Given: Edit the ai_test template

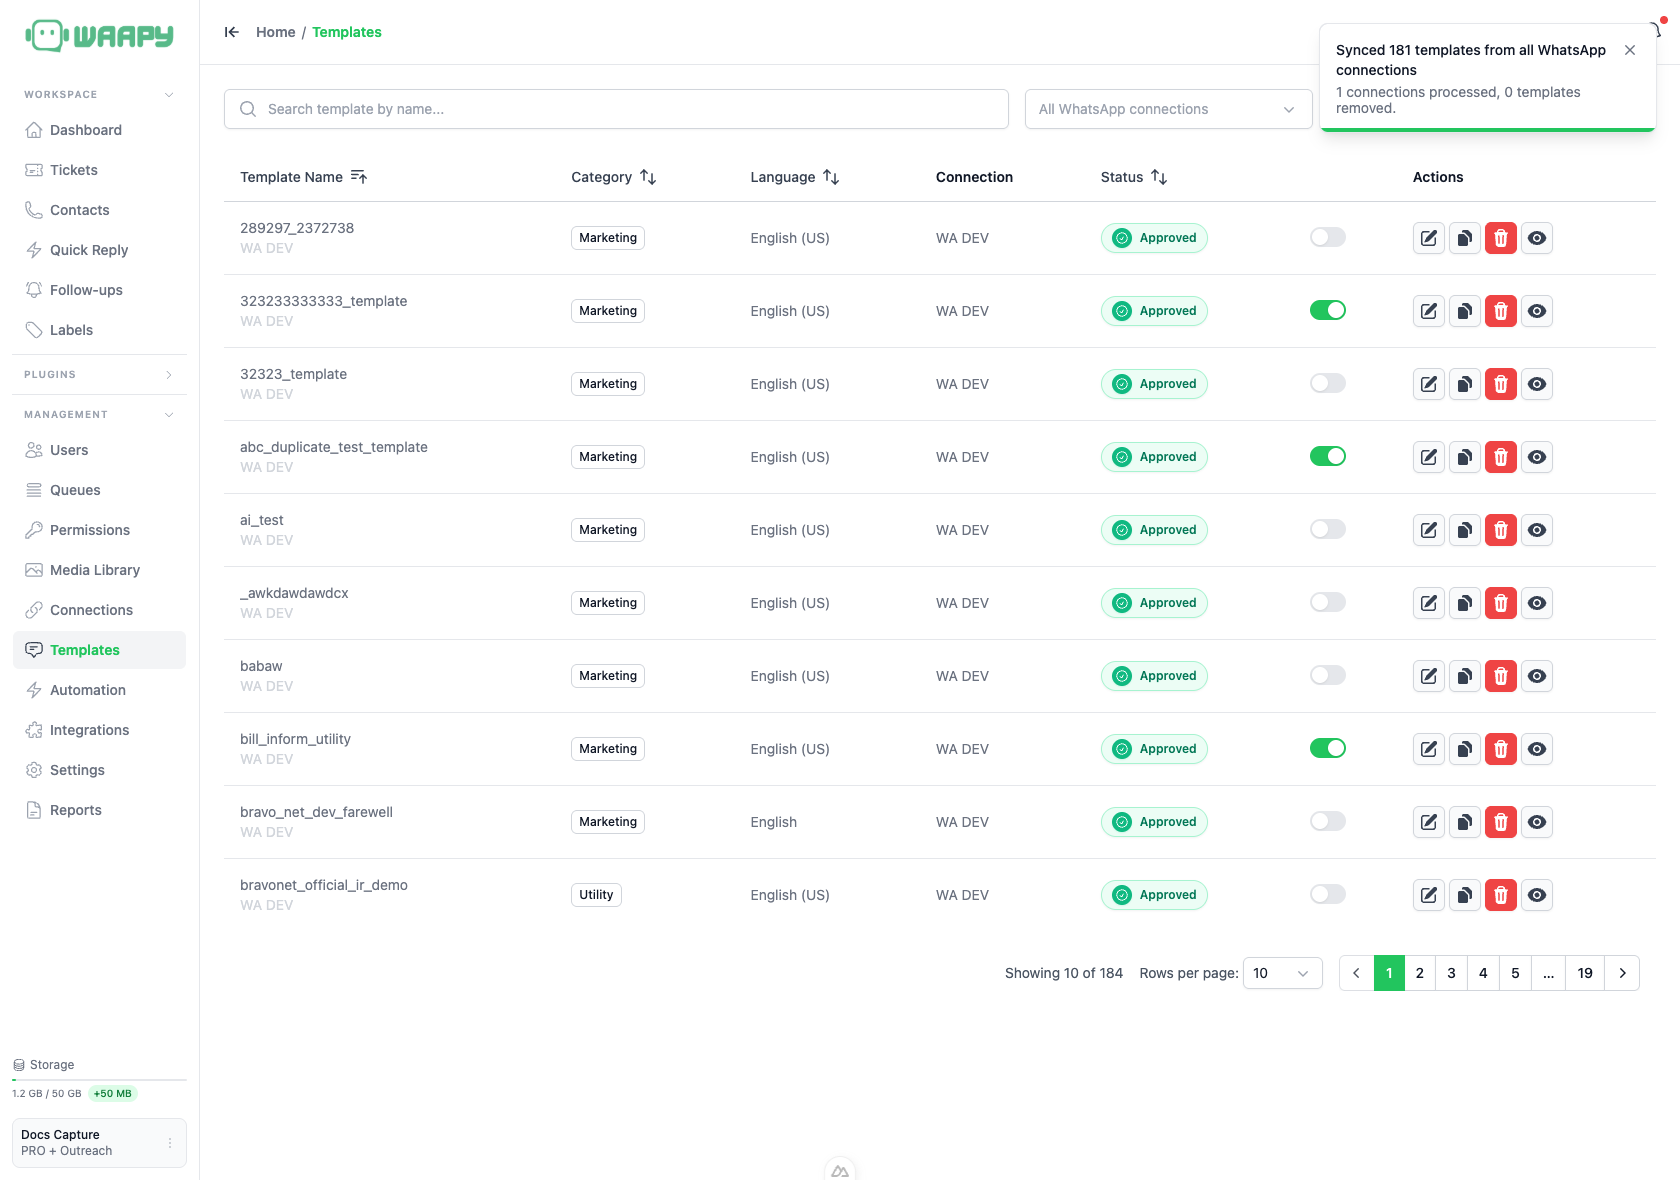Looking at the screenshot, I should pyautogui.click(x=1429, y=530).
